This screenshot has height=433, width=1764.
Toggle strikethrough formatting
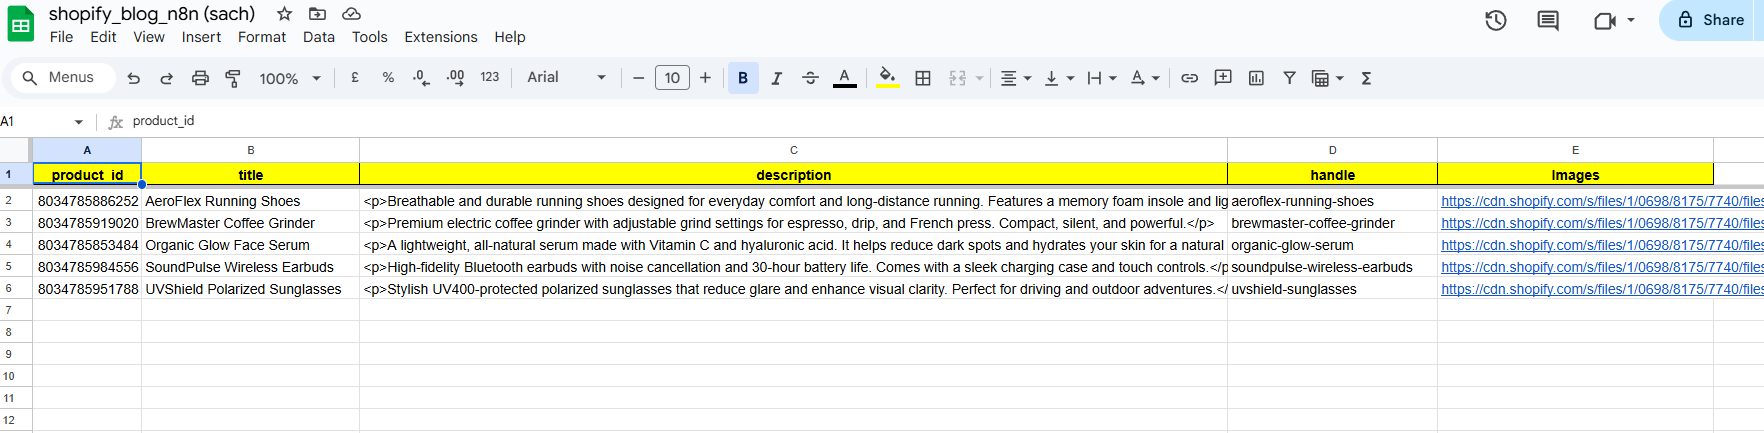(810, 78)
